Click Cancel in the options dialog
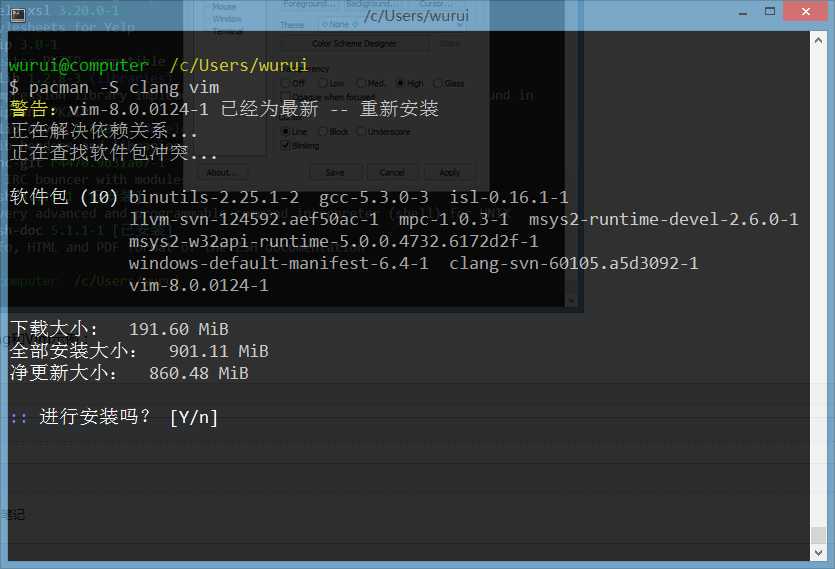The height and width of the screenshot is (569, 835). (392, 172)
